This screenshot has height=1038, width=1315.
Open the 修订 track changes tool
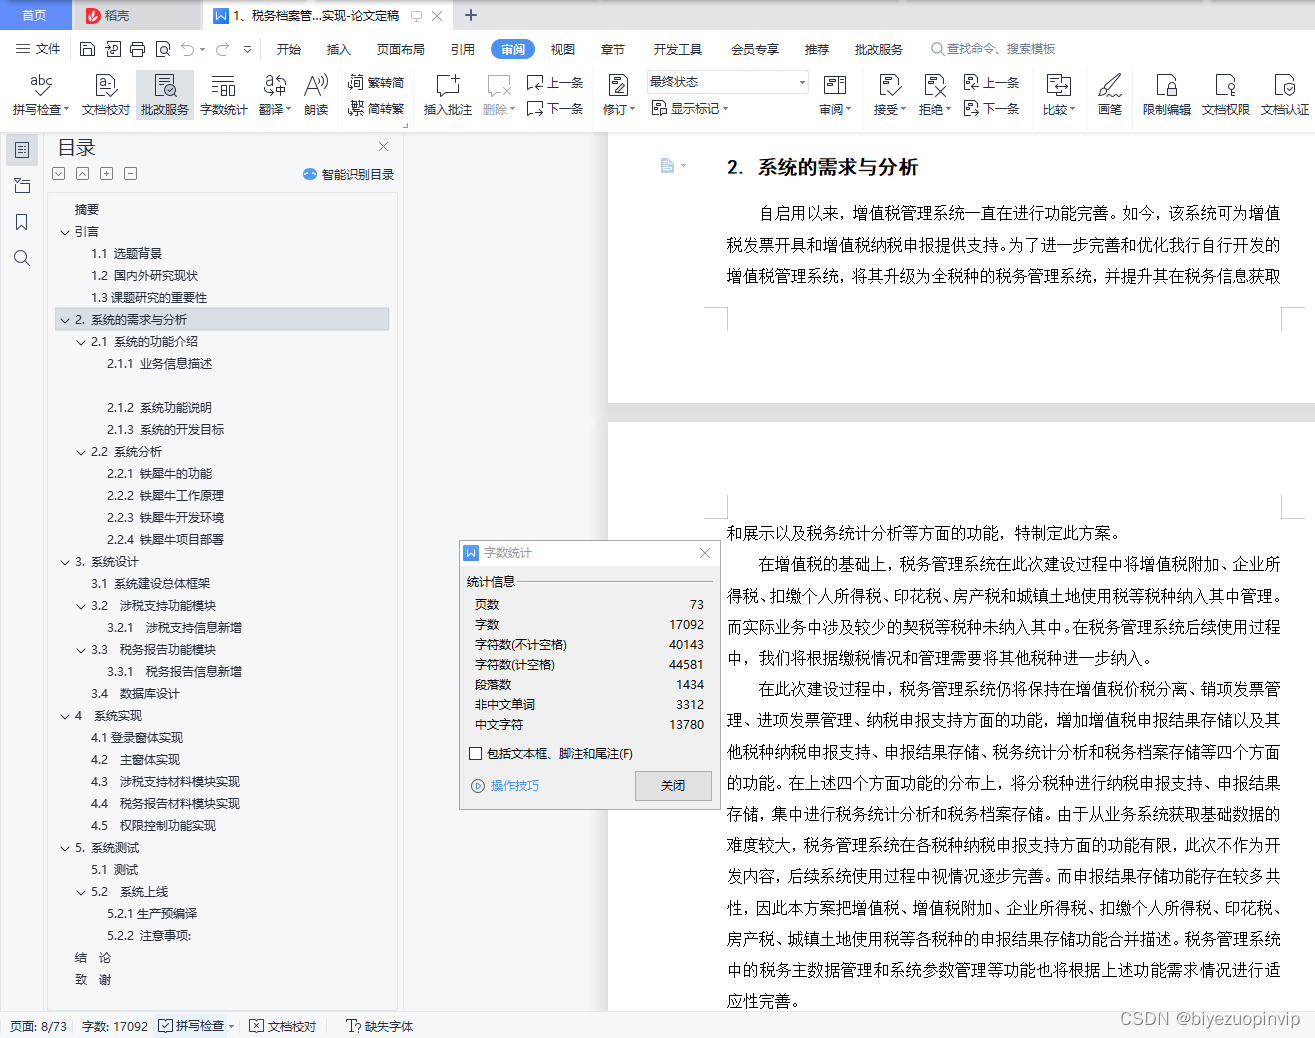[x=619, y=95]
